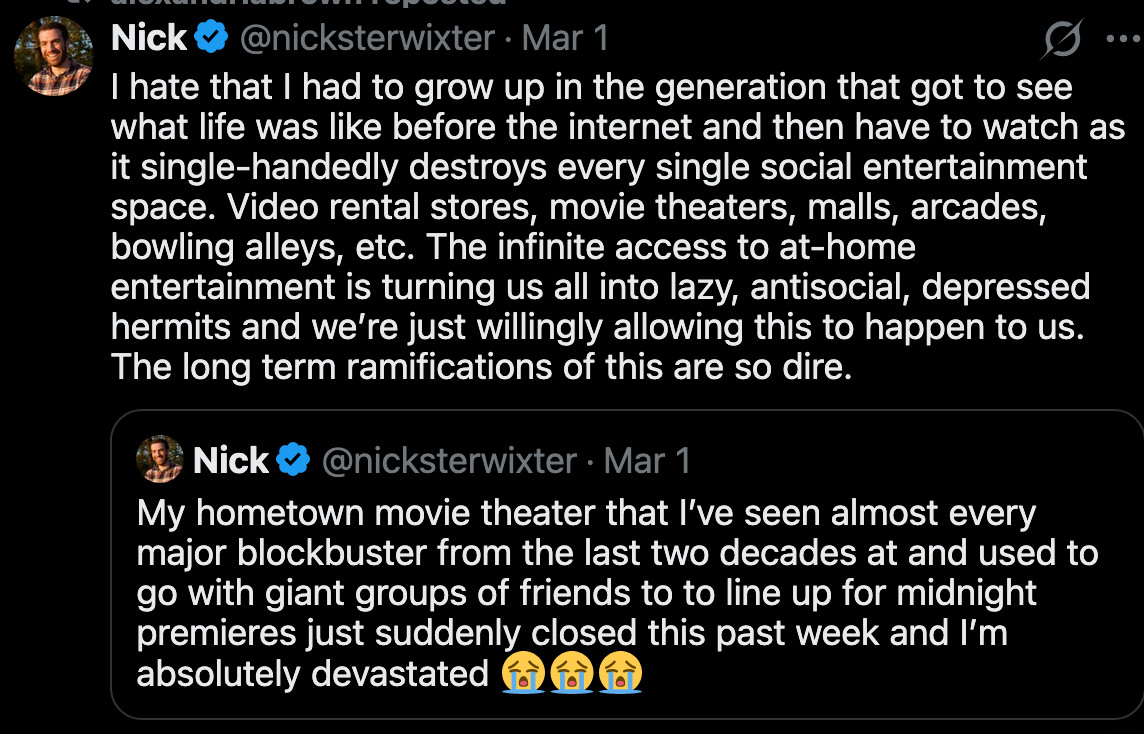Click the partially visible reposted label
The image size is (1144, 734).
coord(300,3)
